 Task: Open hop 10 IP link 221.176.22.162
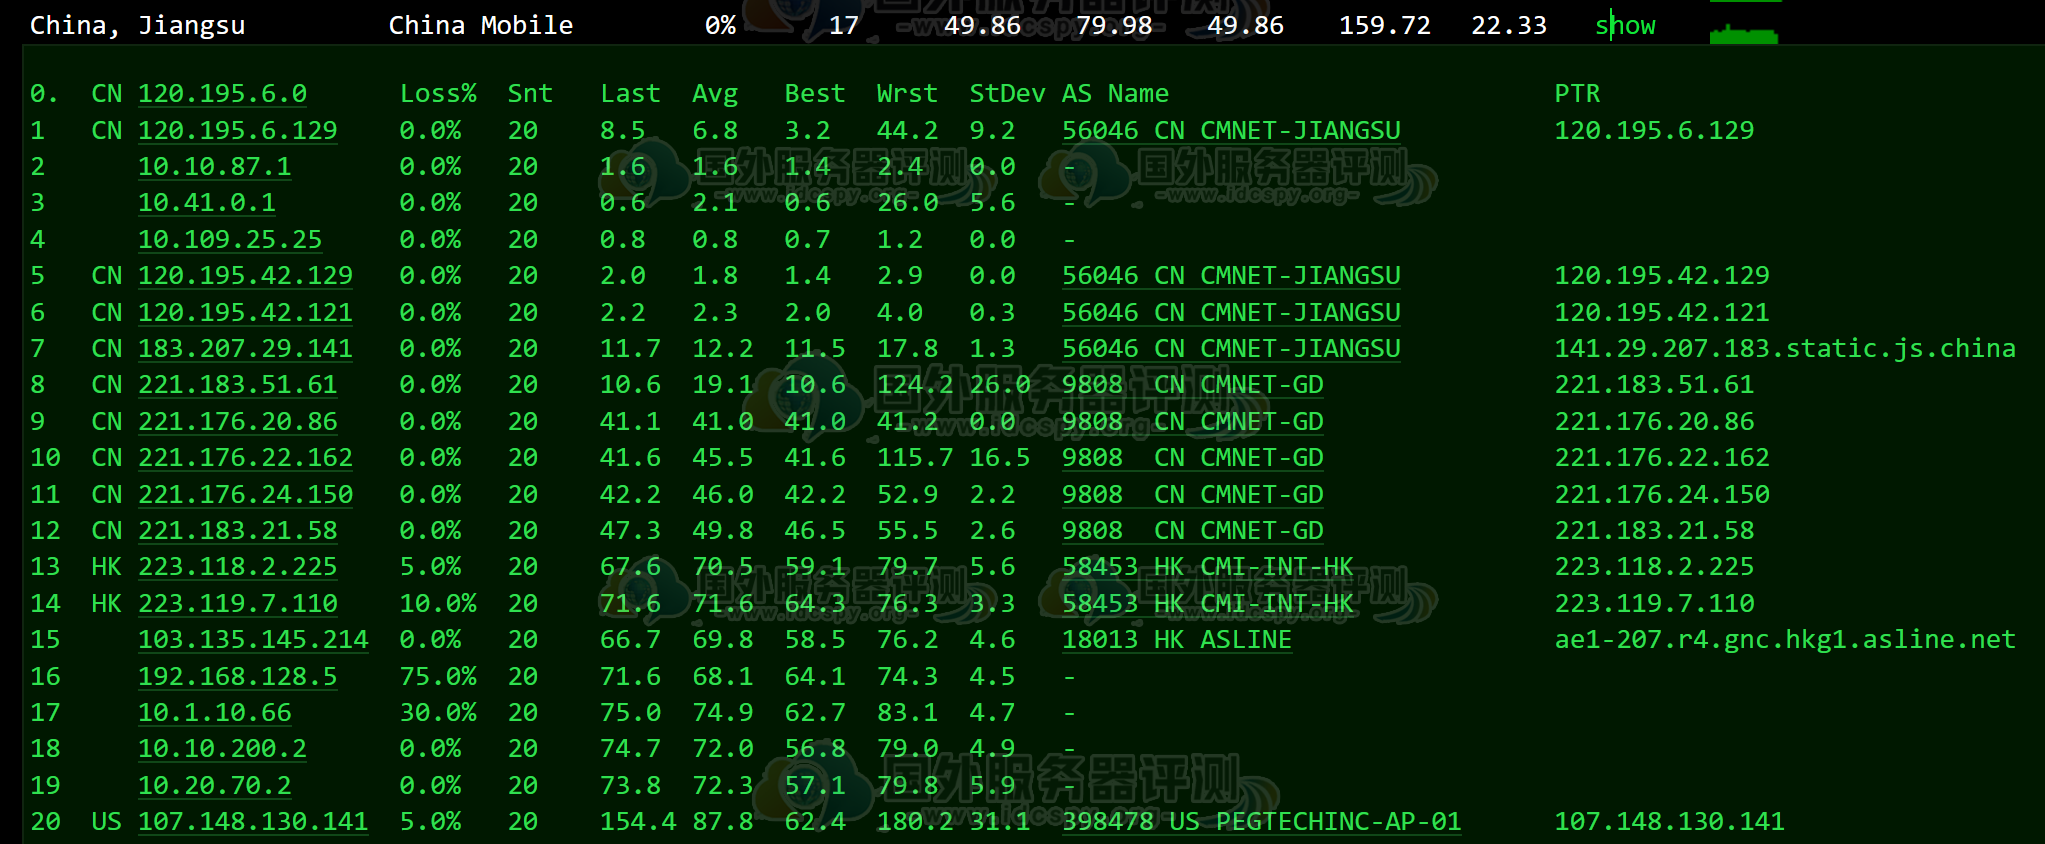pyautogui.click(x=245, y=458)
